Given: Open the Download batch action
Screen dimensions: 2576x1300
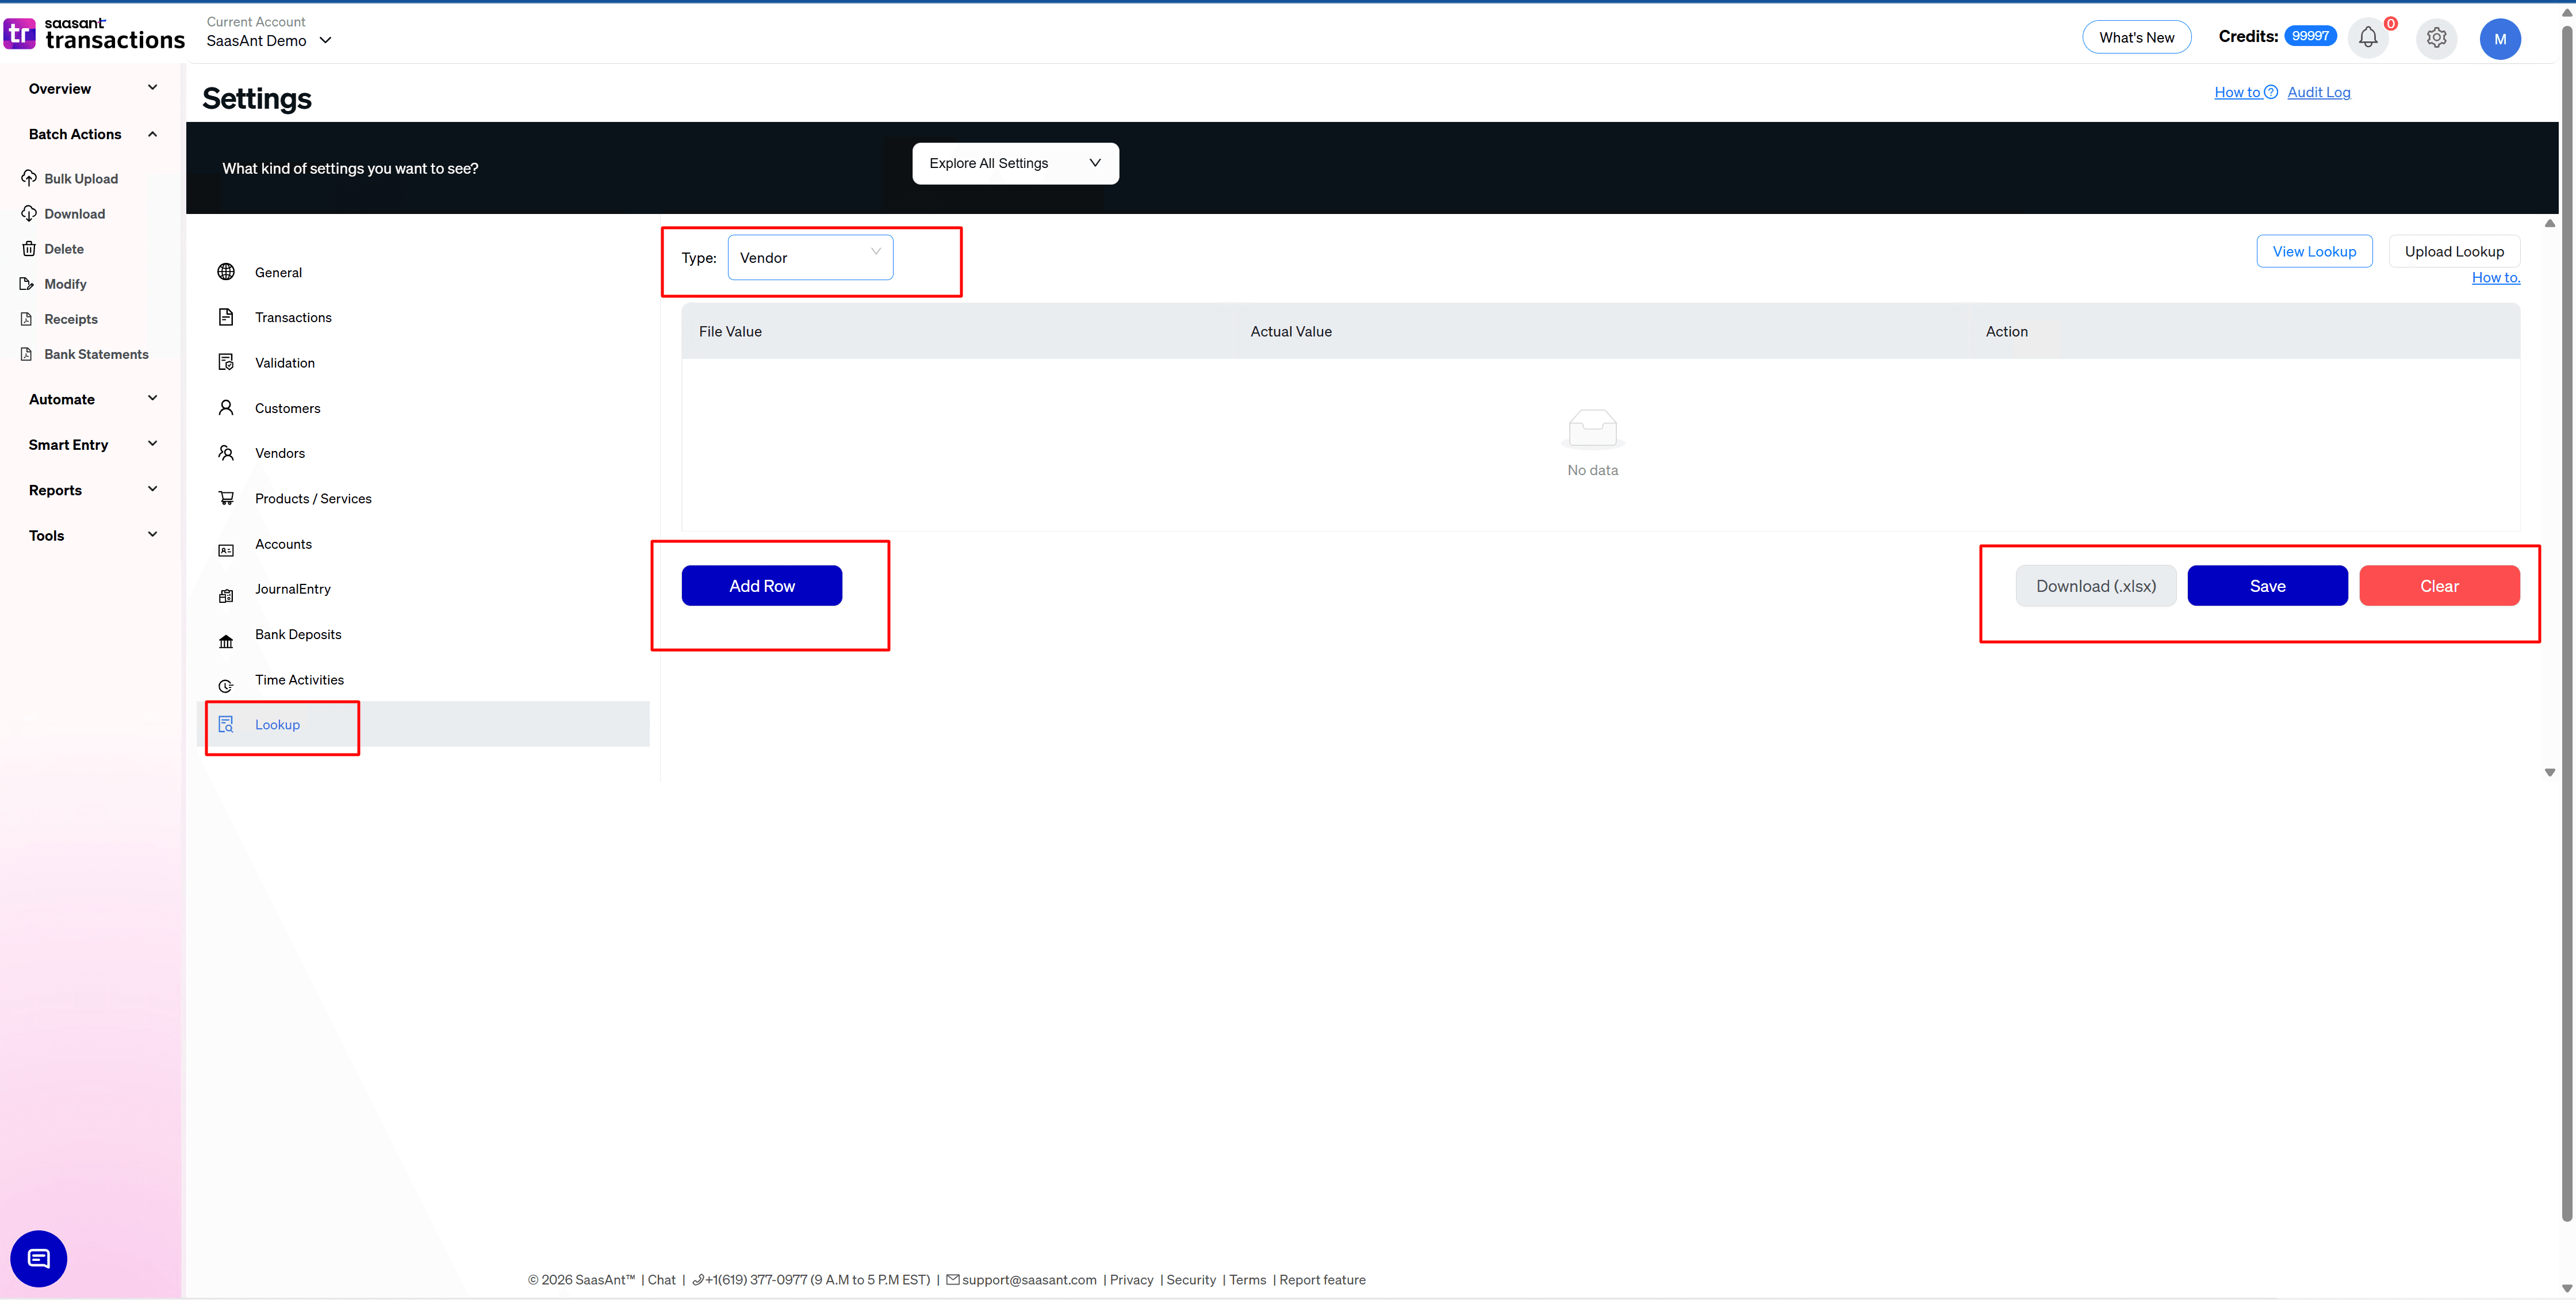Looking at the screenshot, I should (x=74, y=213).
